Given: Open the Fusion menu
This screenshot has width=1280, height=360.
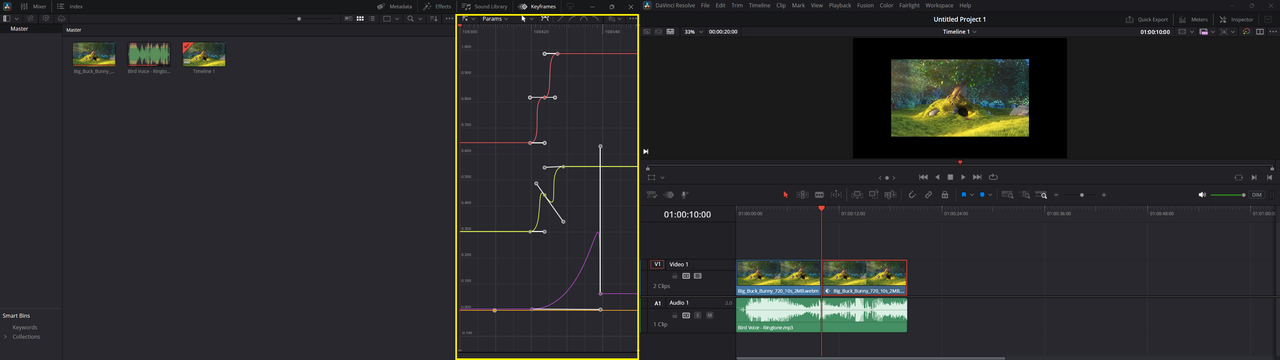Looking at the screenshot, I should tap(865, 6).
